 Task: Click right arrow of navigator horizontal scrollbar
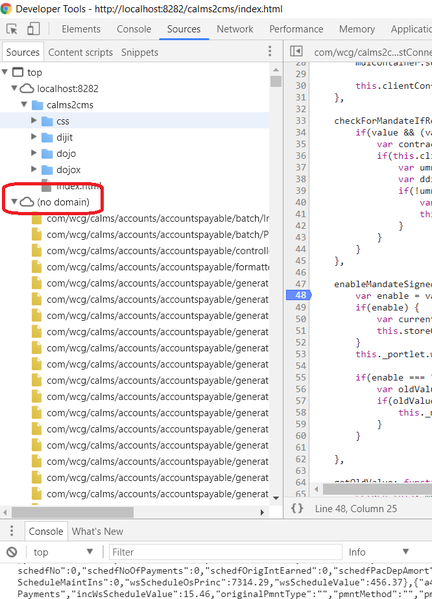(x=262, y=512)
